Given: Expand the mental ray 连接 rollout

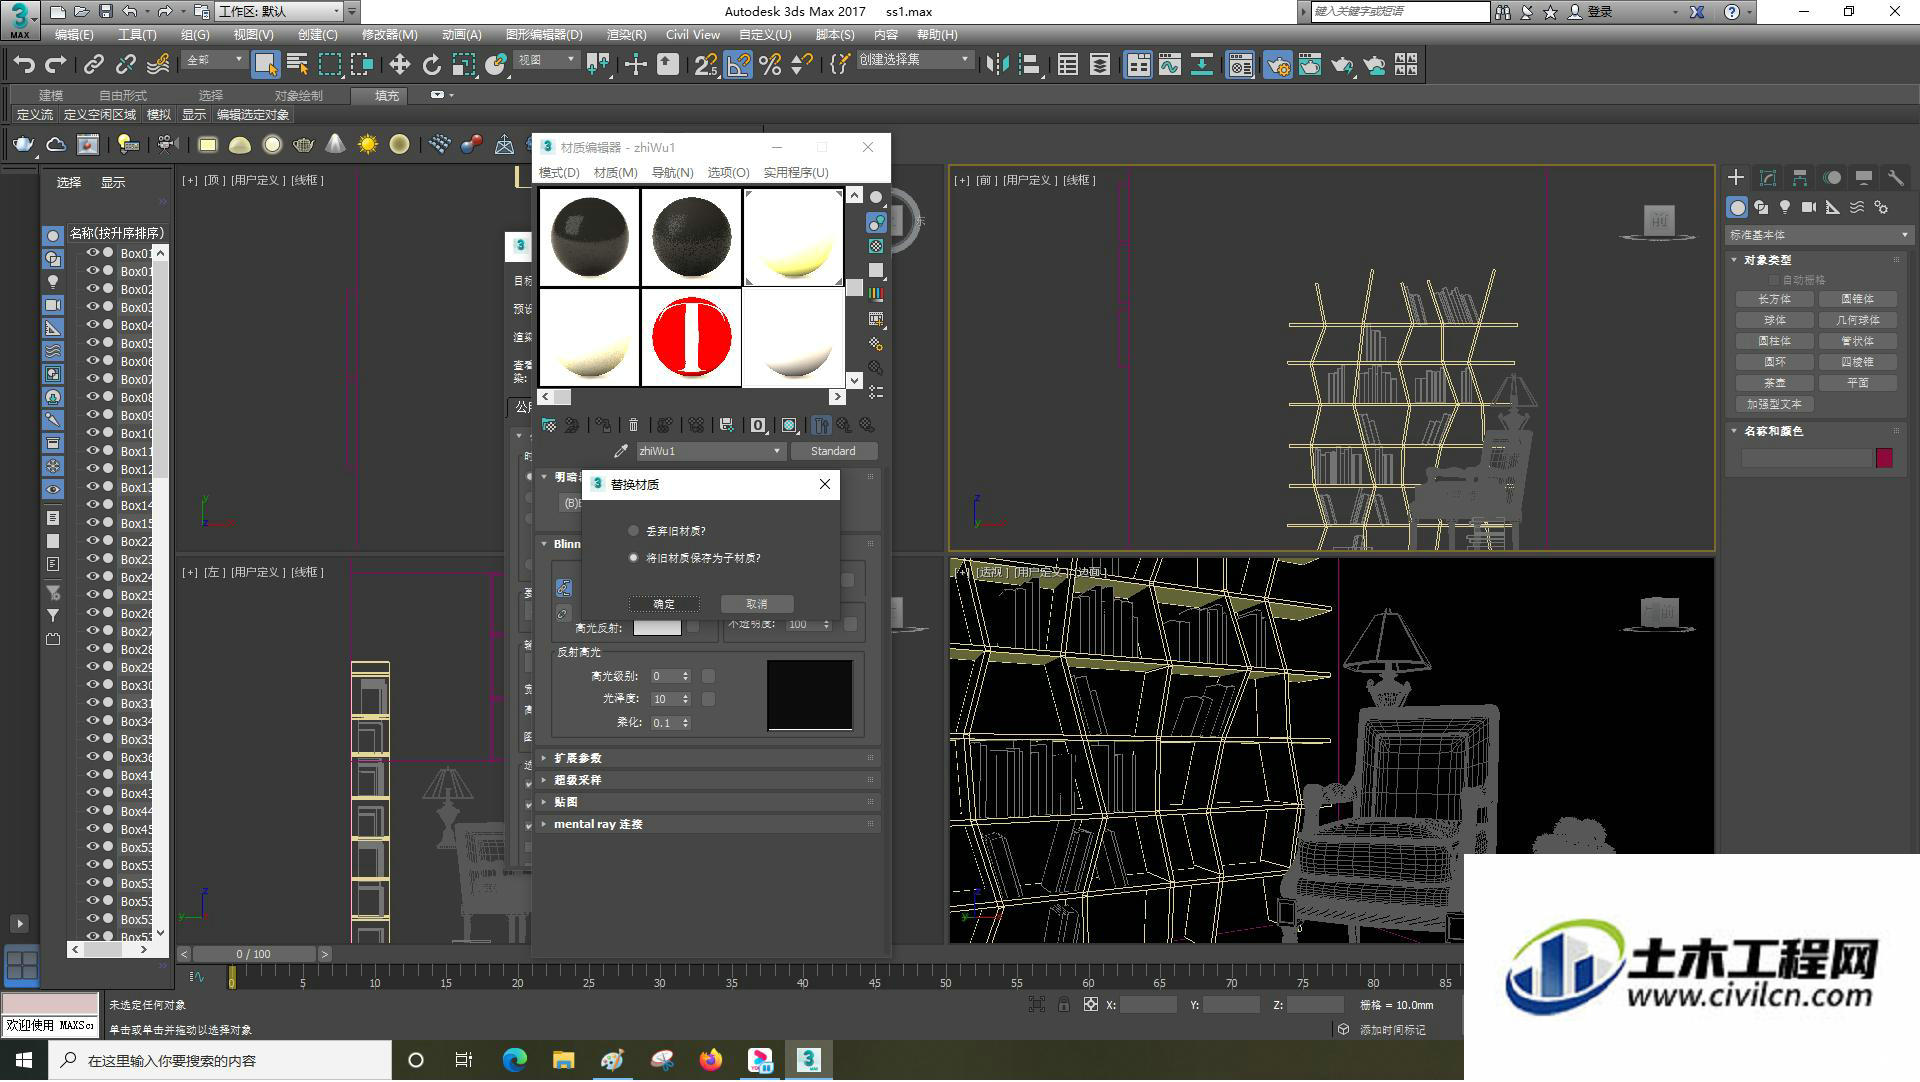Looking at the screenshot, I should (707, 824).
